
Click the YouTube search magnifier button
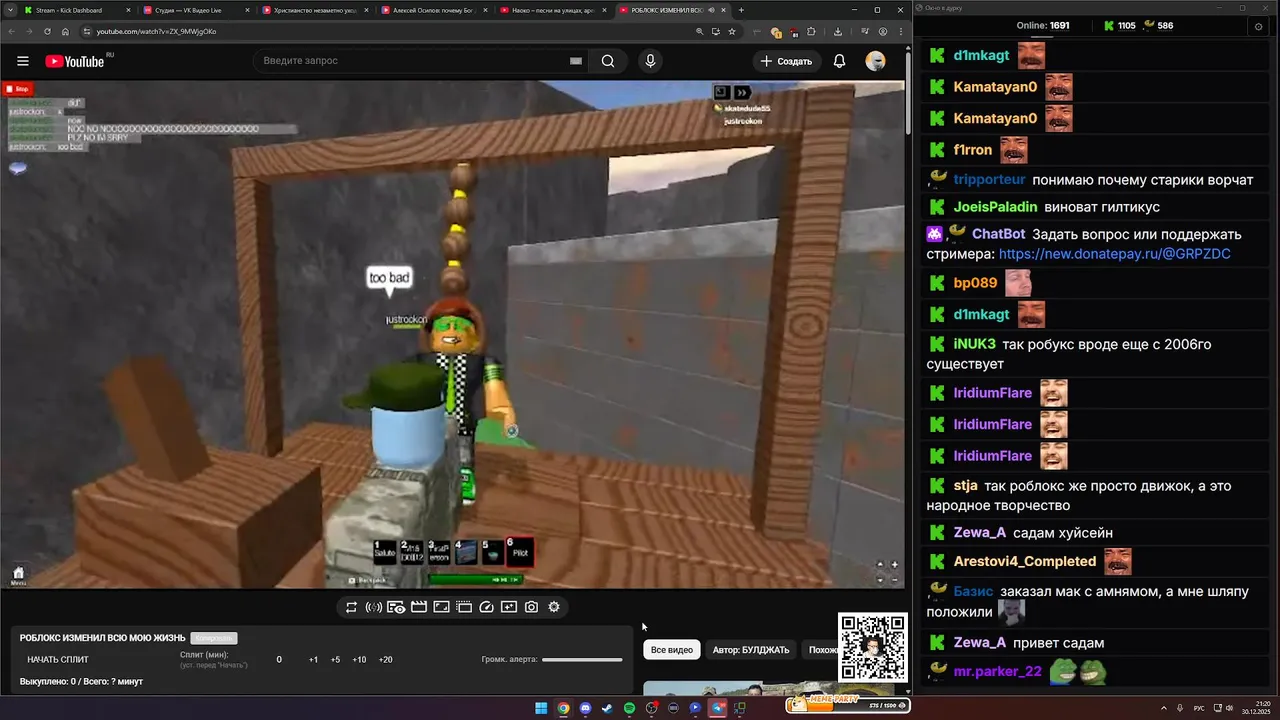(x=608, y=61)
